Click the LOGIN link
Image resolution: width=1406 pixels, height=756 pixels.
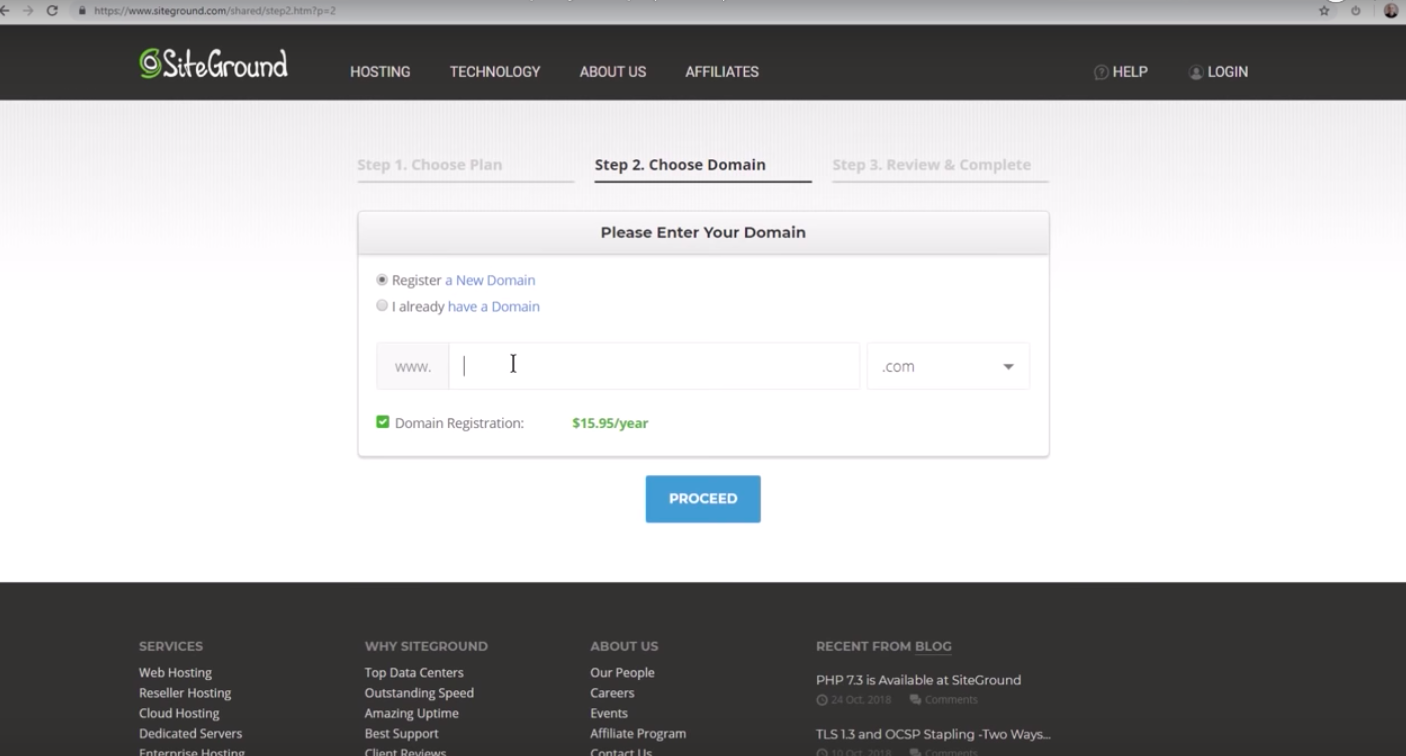coord(1227,72)
